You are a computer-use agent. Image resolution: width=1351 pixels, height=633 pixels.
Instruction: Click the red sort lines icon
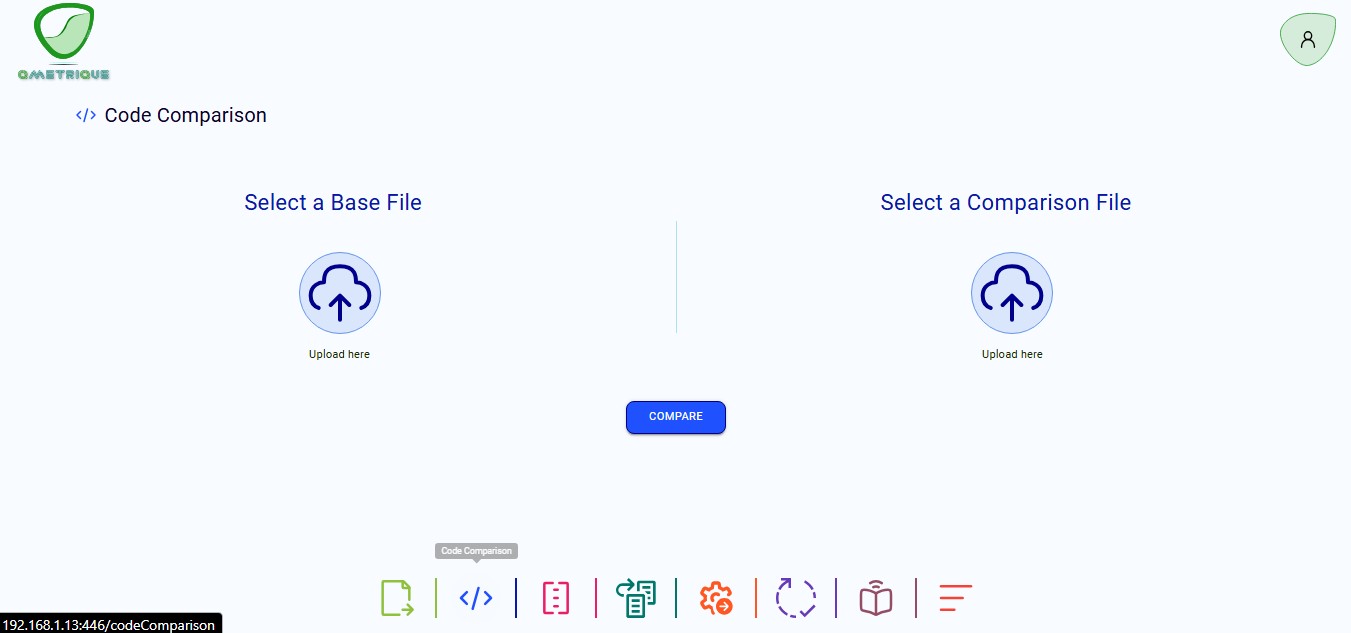point(955,598)
